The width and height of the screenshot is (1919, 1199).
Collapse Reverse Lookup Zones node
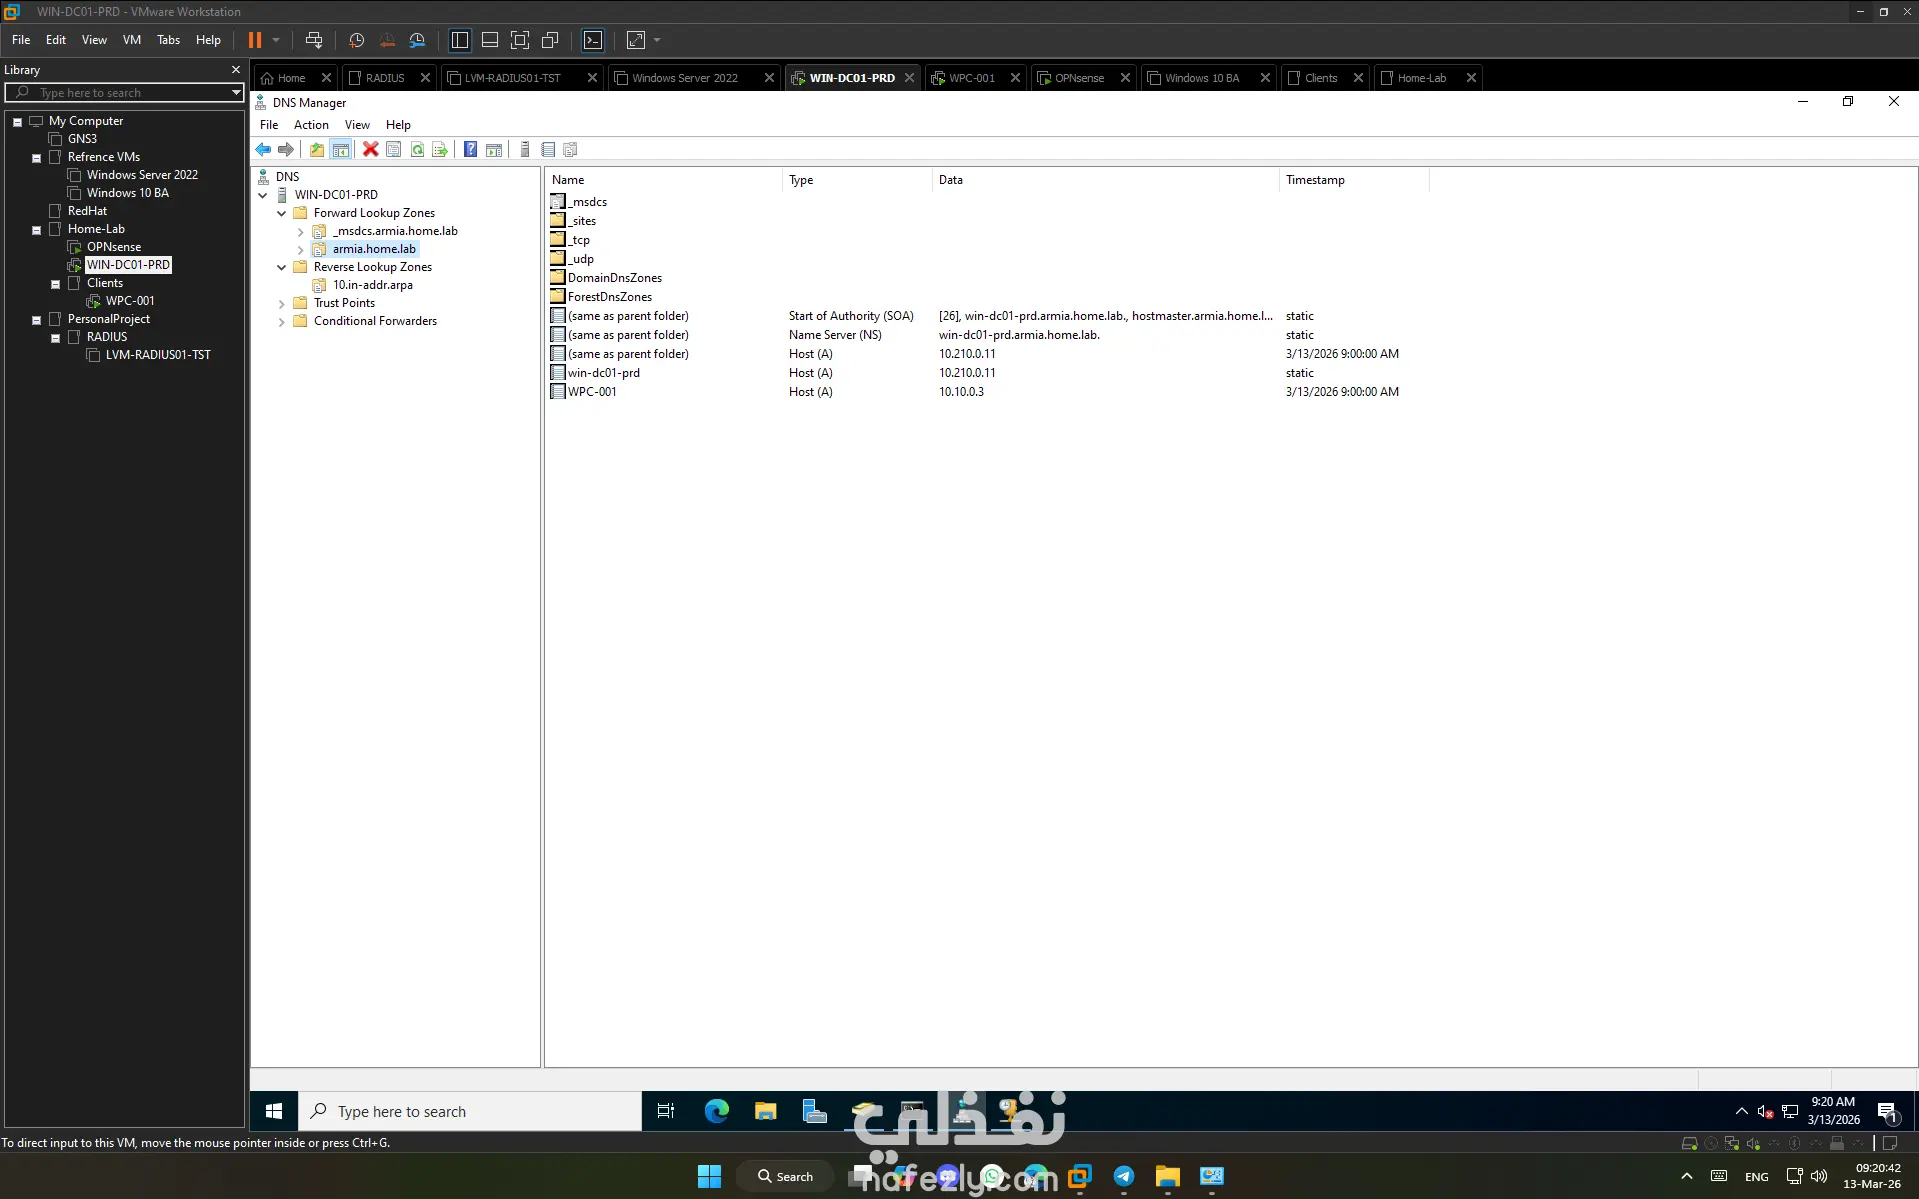tap(281, 267)
